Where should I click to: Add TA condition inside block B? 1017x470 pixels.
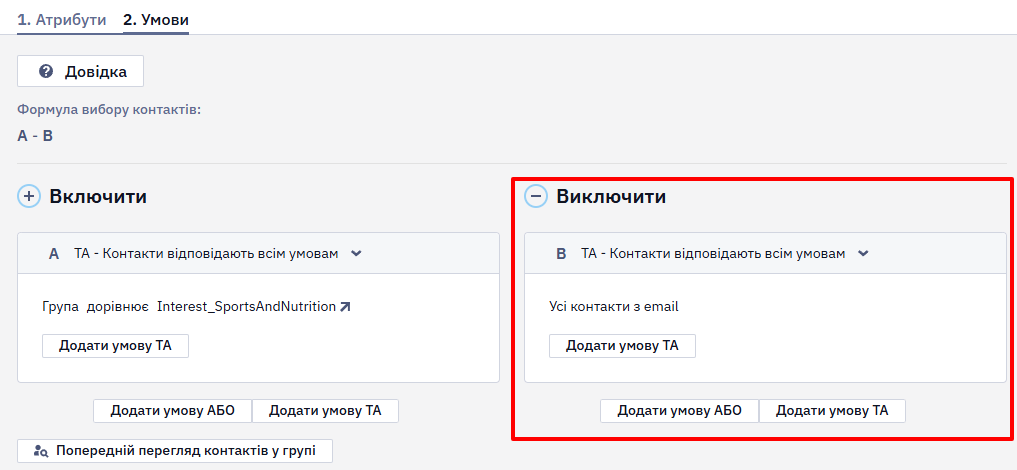pyautogui.click(x=623, y=346)
